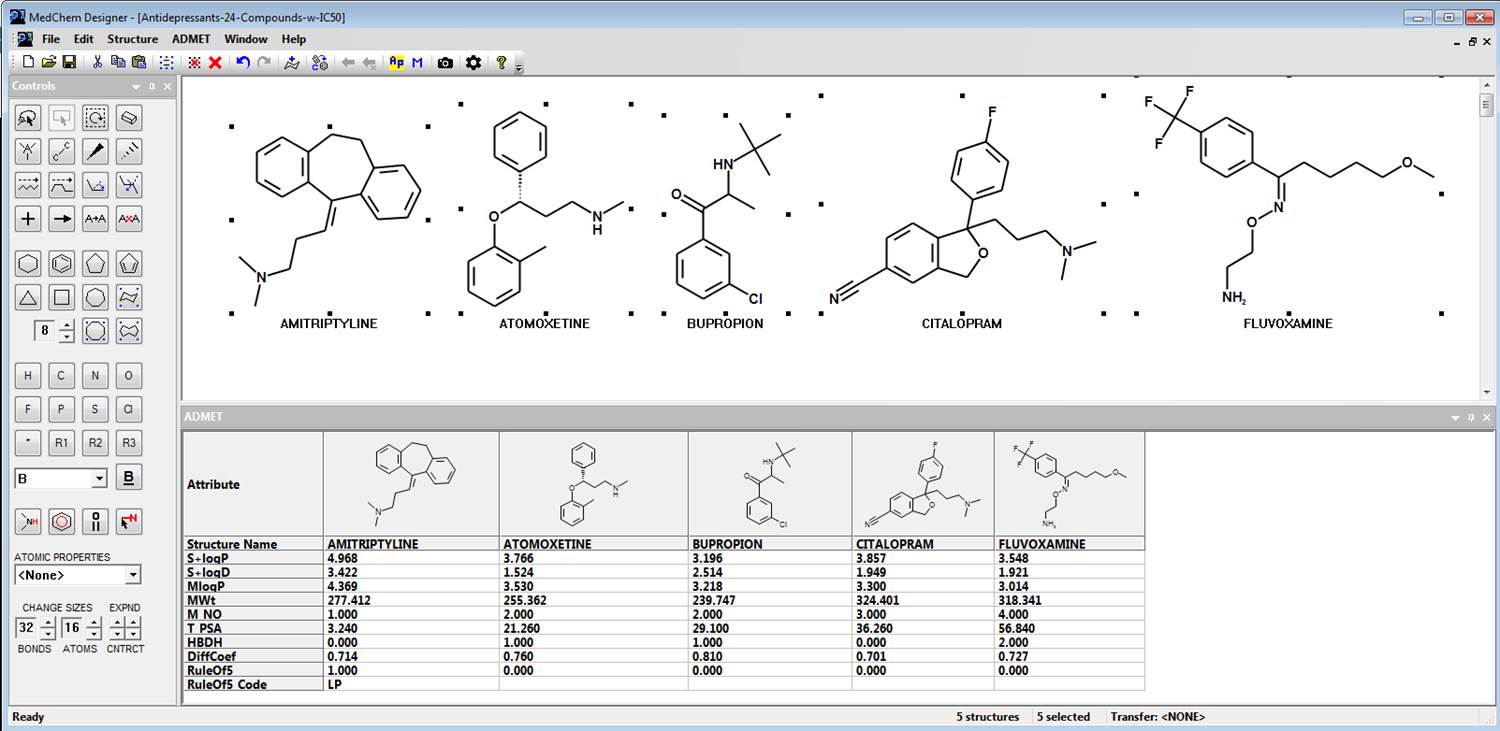Open the Controls panel dropdown arrow
Viewport: 1500px width, 731px height.
pyautogui.click(x=136, y=87)
